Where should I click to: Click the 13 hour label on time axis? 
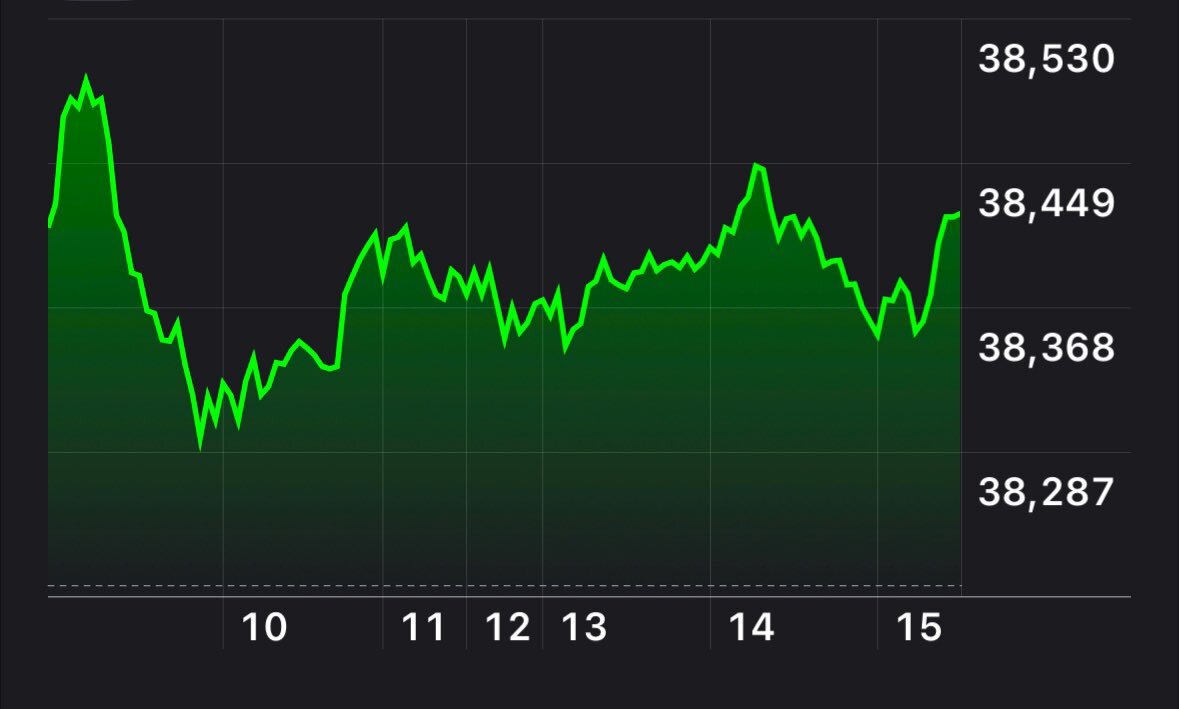(584, 627)
